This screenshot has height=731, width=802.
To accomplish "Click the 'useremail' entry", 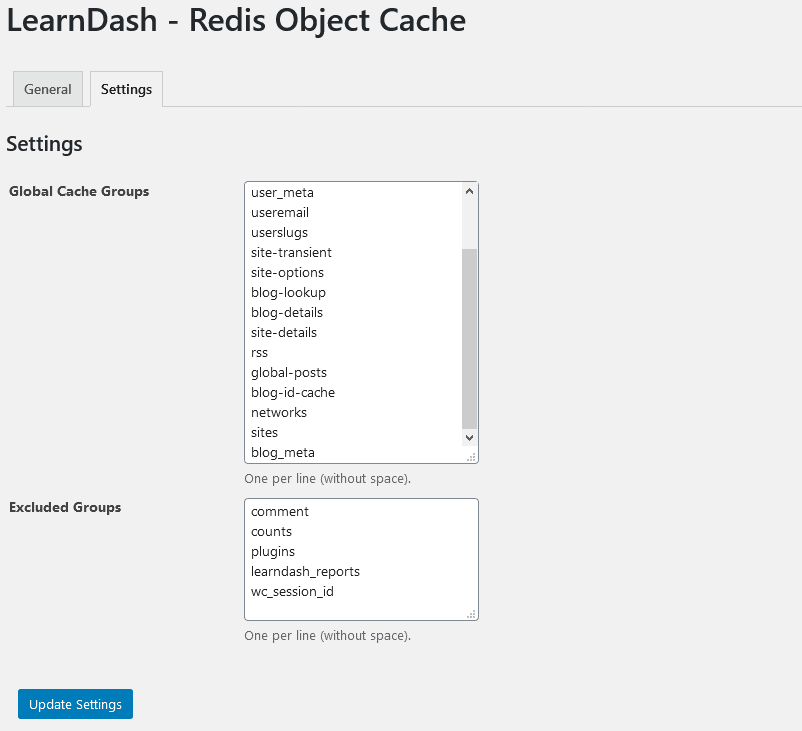I will point(280,212).
